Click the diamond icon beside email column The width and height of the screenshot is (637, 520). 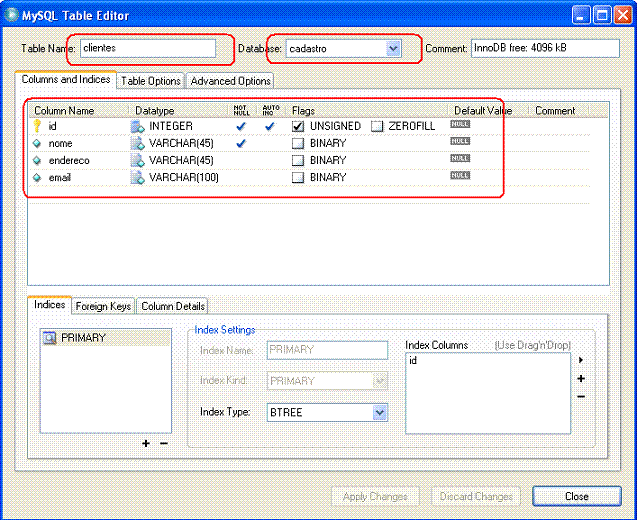coord(37,178)
